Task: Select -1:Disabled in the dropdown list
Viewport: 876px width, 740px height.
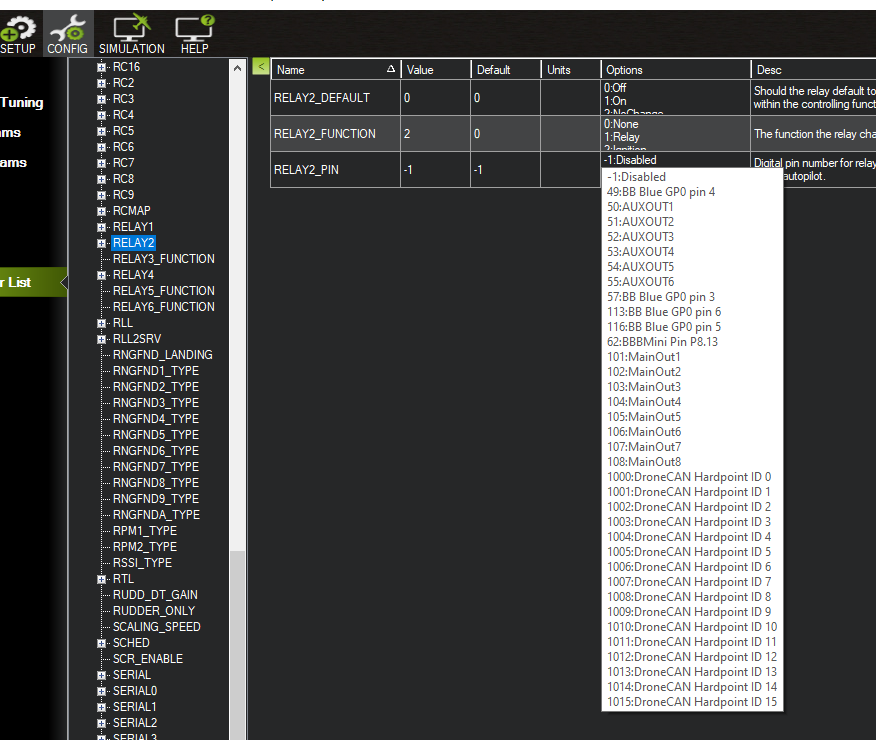Action: click(x=636, y=177)
